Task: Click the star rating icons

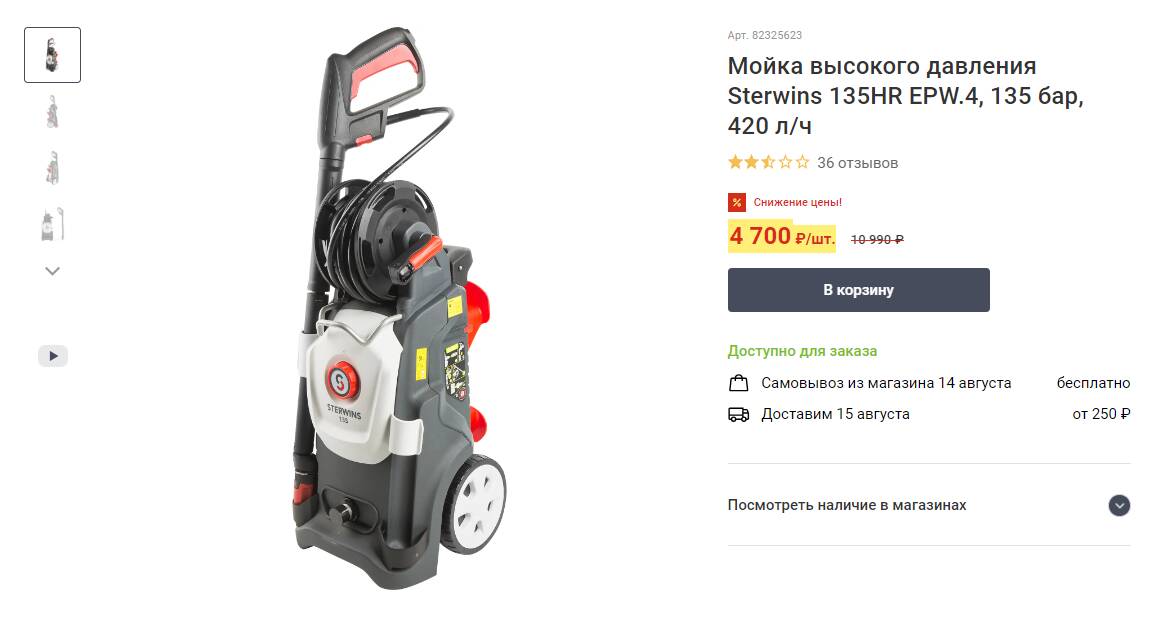Action: pyautogui.click(x=768, y=162)
